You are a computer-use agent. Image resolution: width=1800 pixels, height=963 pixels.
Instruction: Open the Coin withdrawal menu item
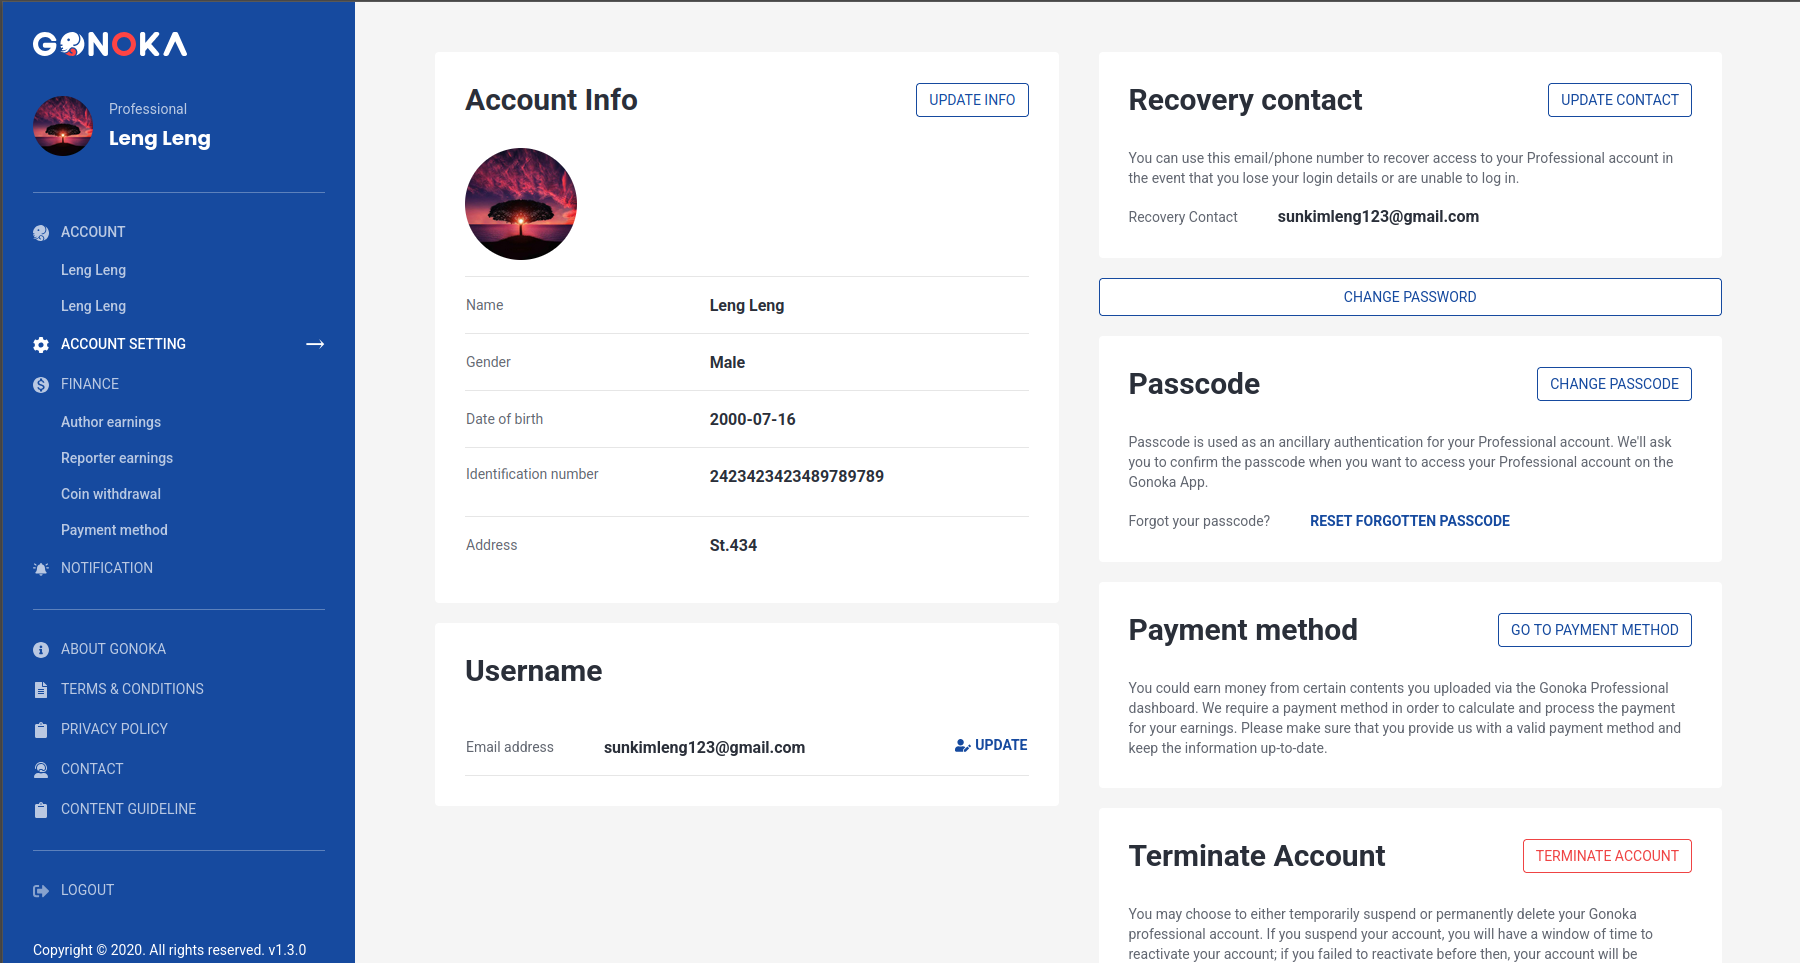(111, 494)
